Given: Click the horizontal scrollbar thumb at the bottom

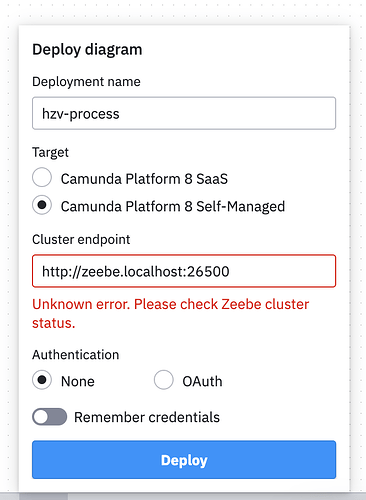Looking at the screenshot, I should pyautogui.click(x=43, y=497).
